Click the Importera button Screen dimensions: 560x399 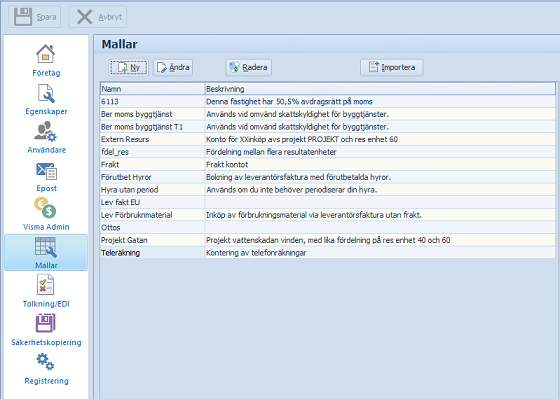coord(392,68)
